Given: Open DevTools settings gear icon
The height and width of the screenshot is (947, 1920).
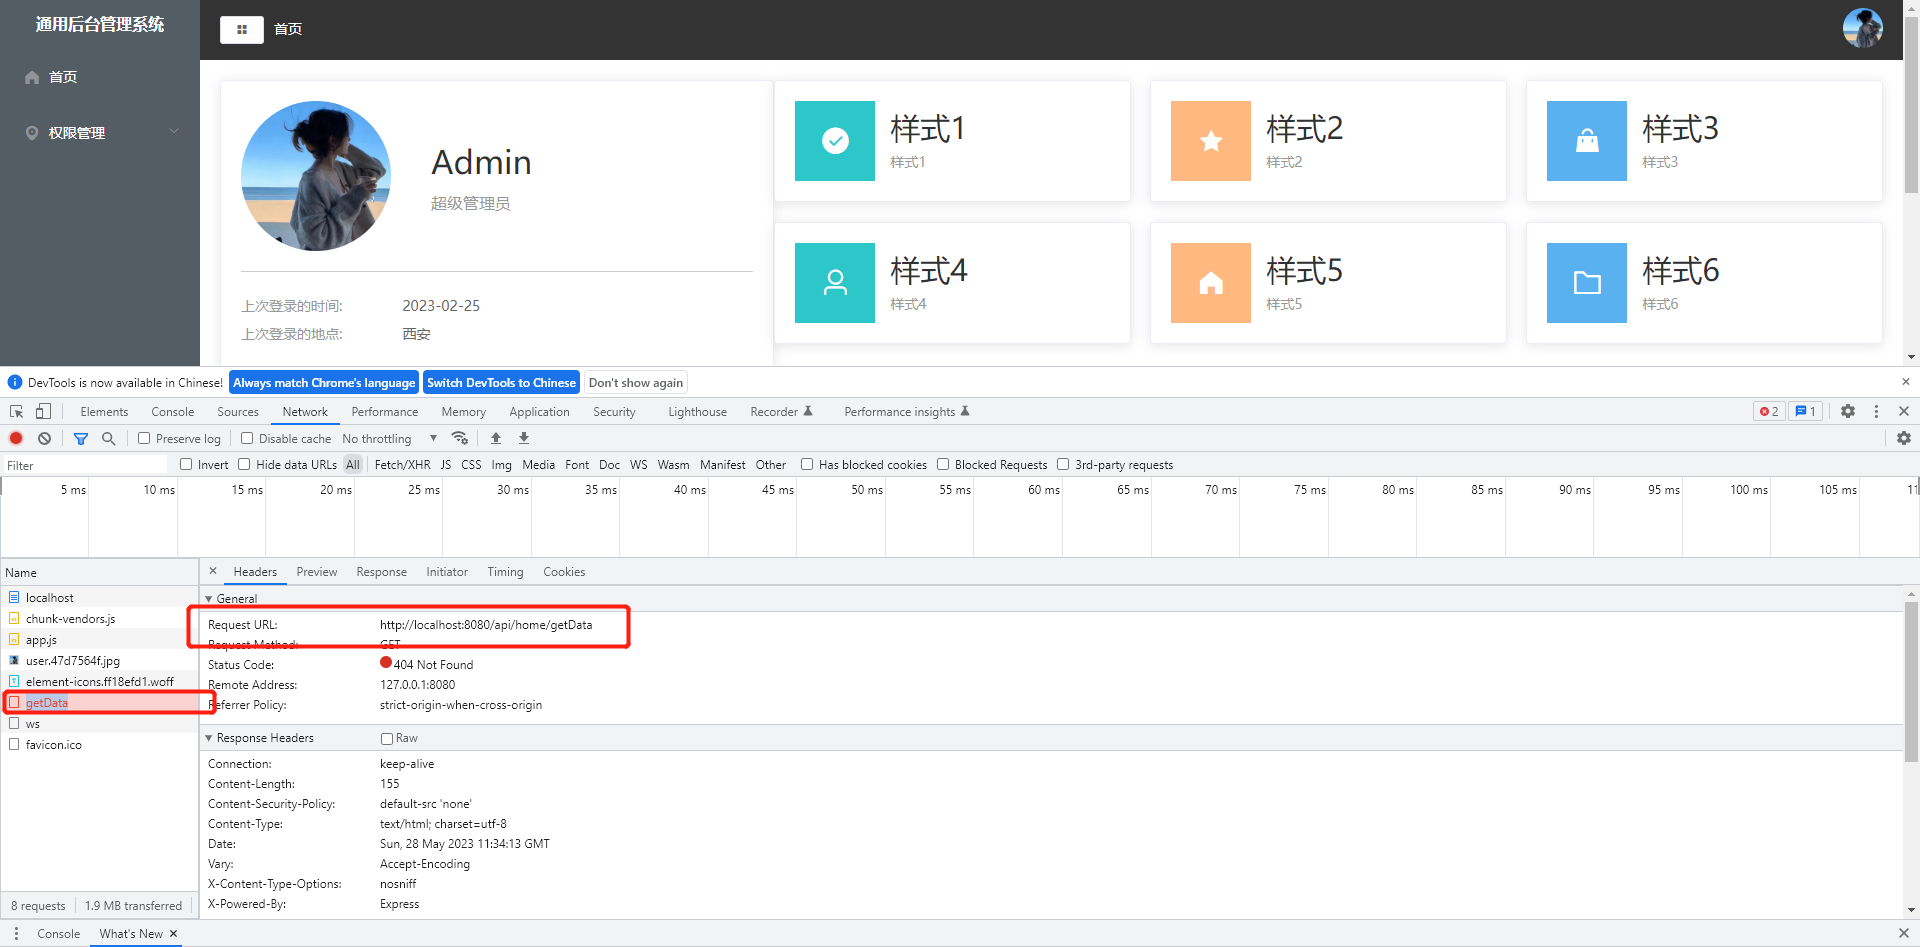Looking at the screenshot, I should coord(1848,412).
